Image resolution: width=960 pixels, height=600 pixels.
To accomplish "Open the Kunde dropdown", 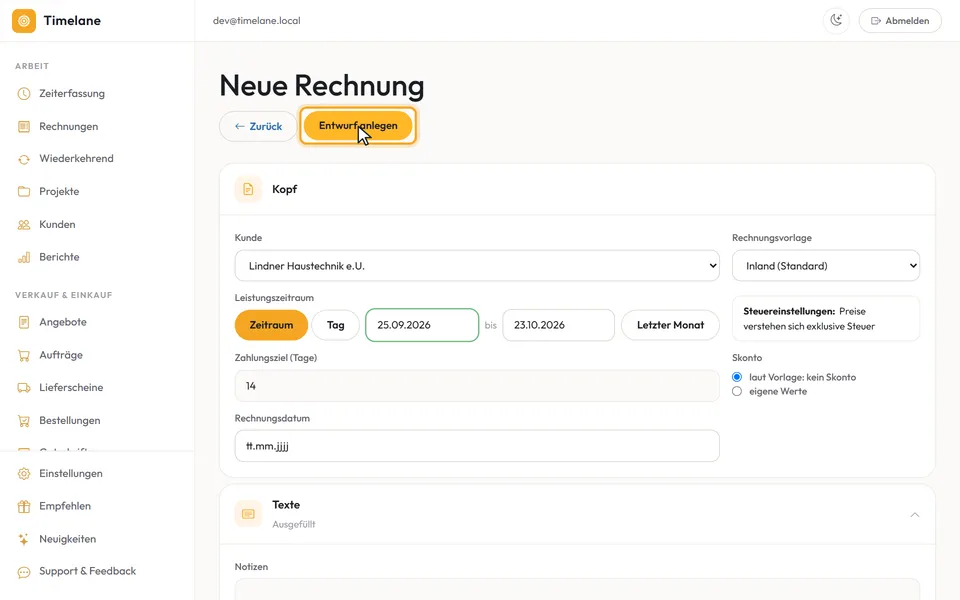I will [x=477, y=266].
